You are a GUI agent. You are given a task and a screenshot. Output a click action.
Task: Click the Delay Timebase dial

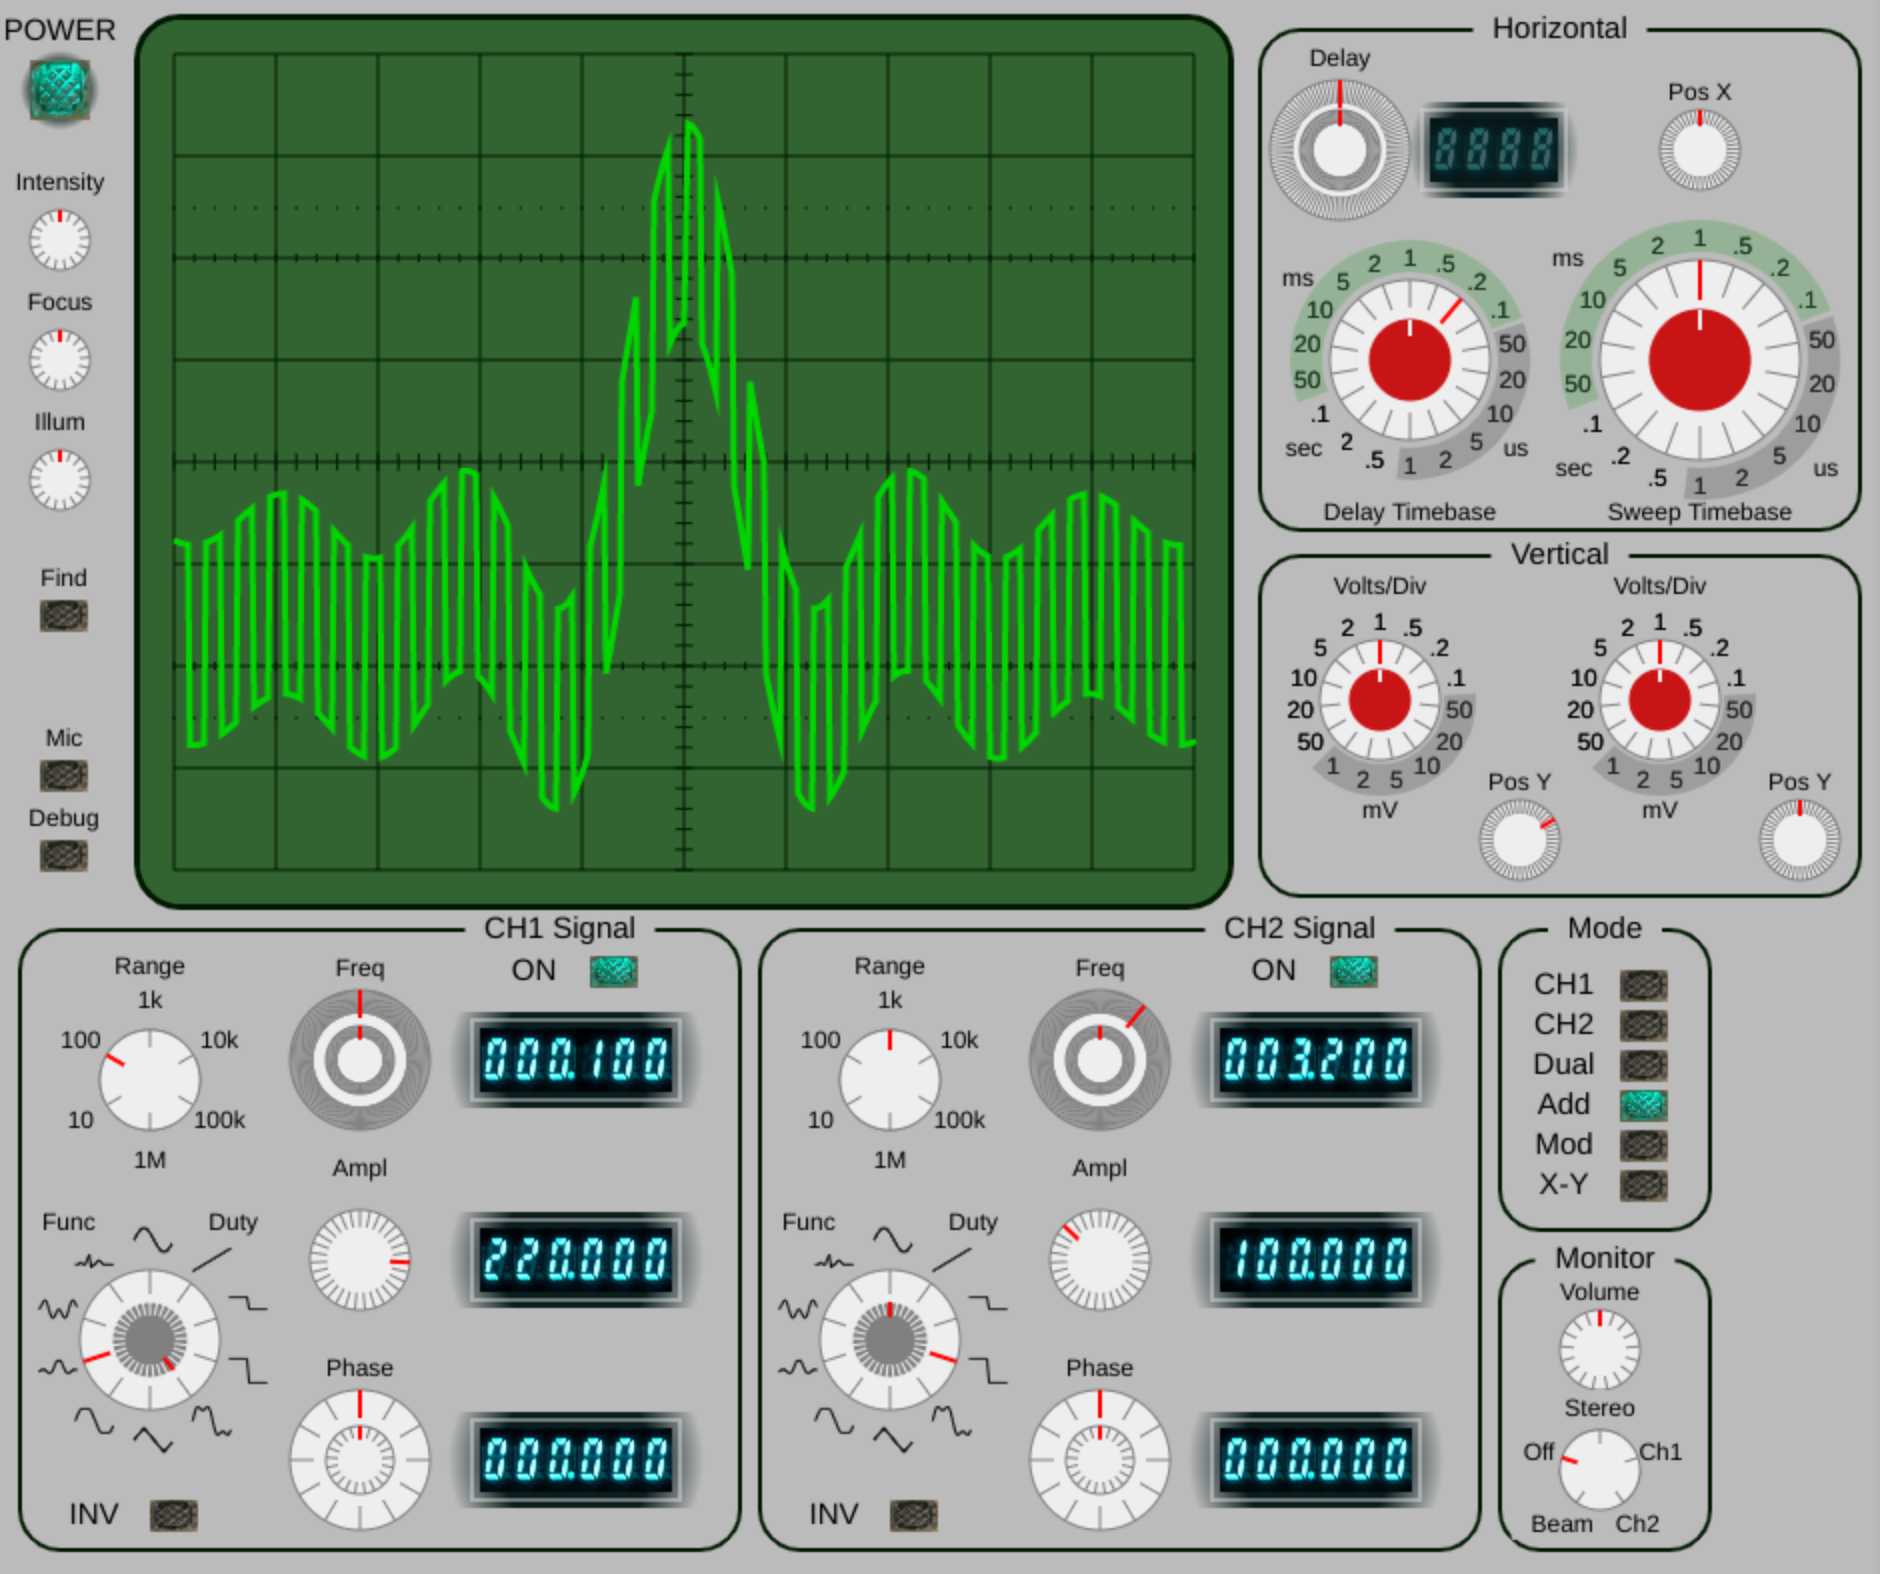coord(1409,360)
